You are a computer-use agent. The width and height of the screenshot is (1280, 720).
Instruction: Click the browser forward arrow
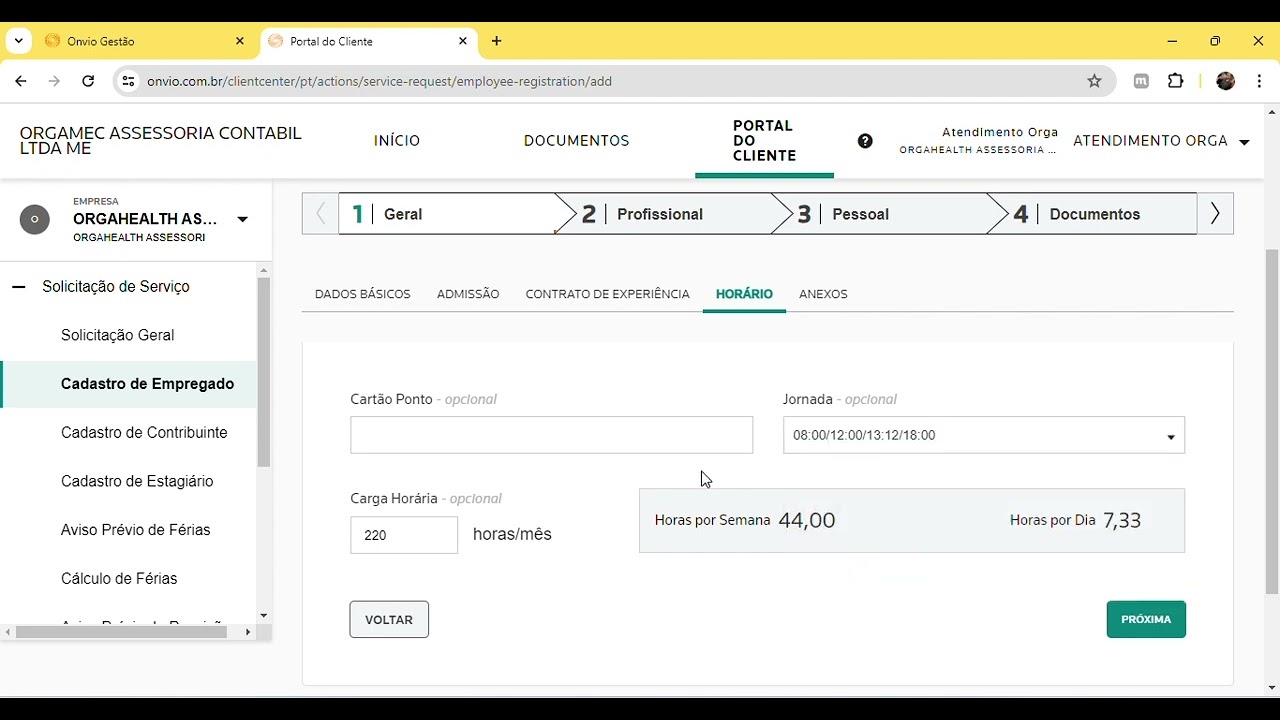[x=54, y=81]
